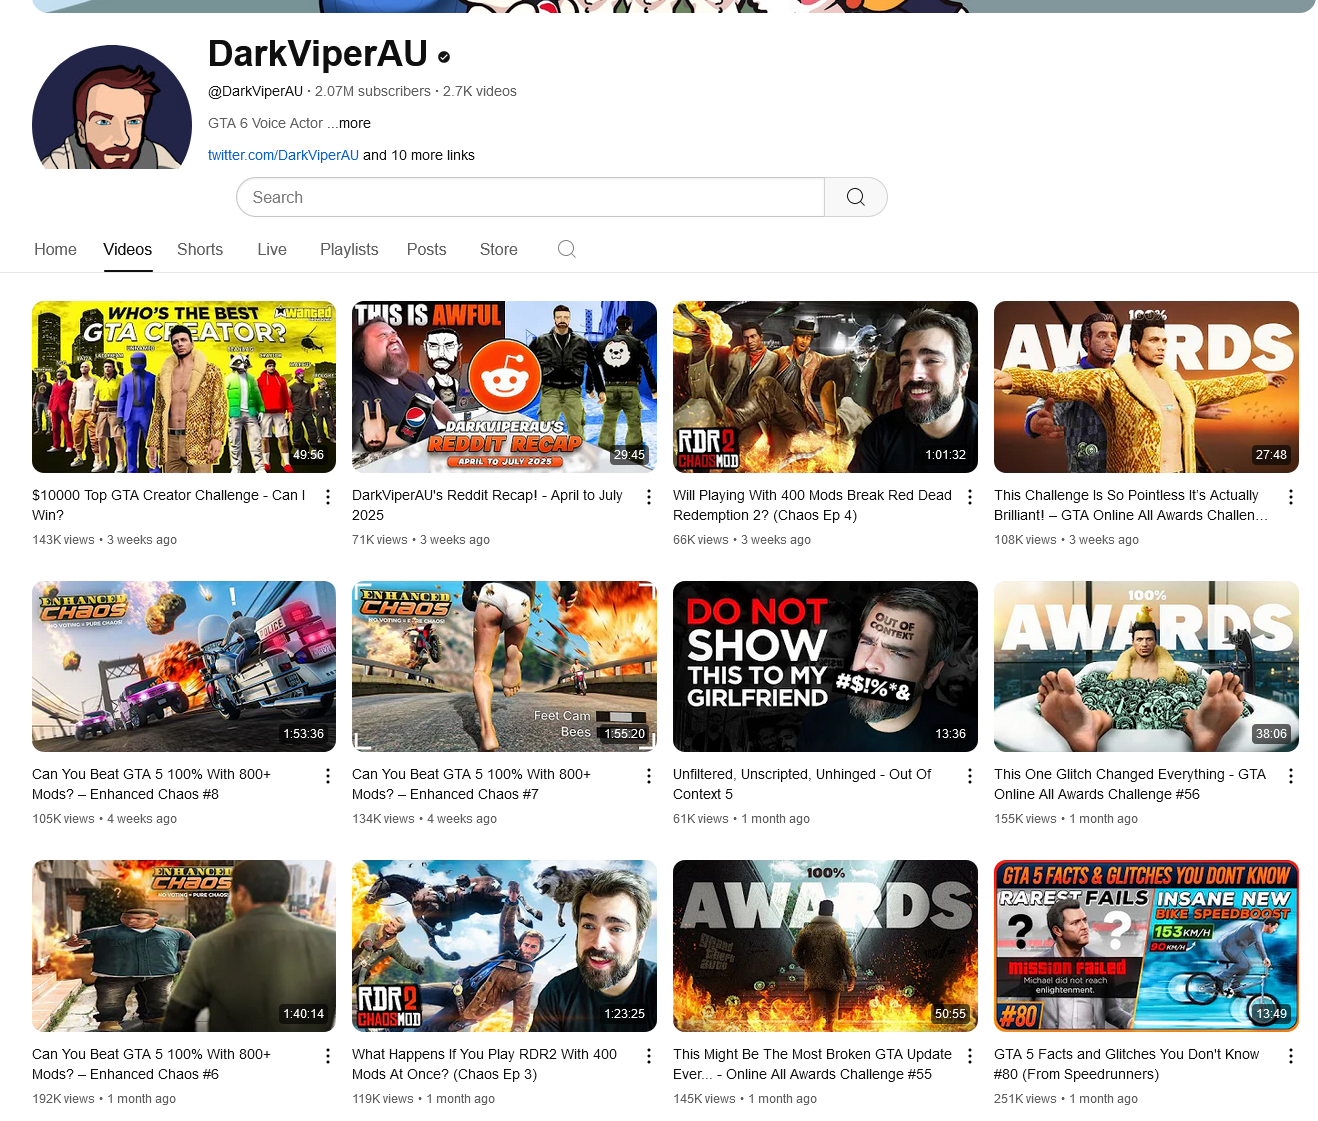Open the channel tab search icon
This screenshot has width=1318, height=1121.
tap(567, 249)
